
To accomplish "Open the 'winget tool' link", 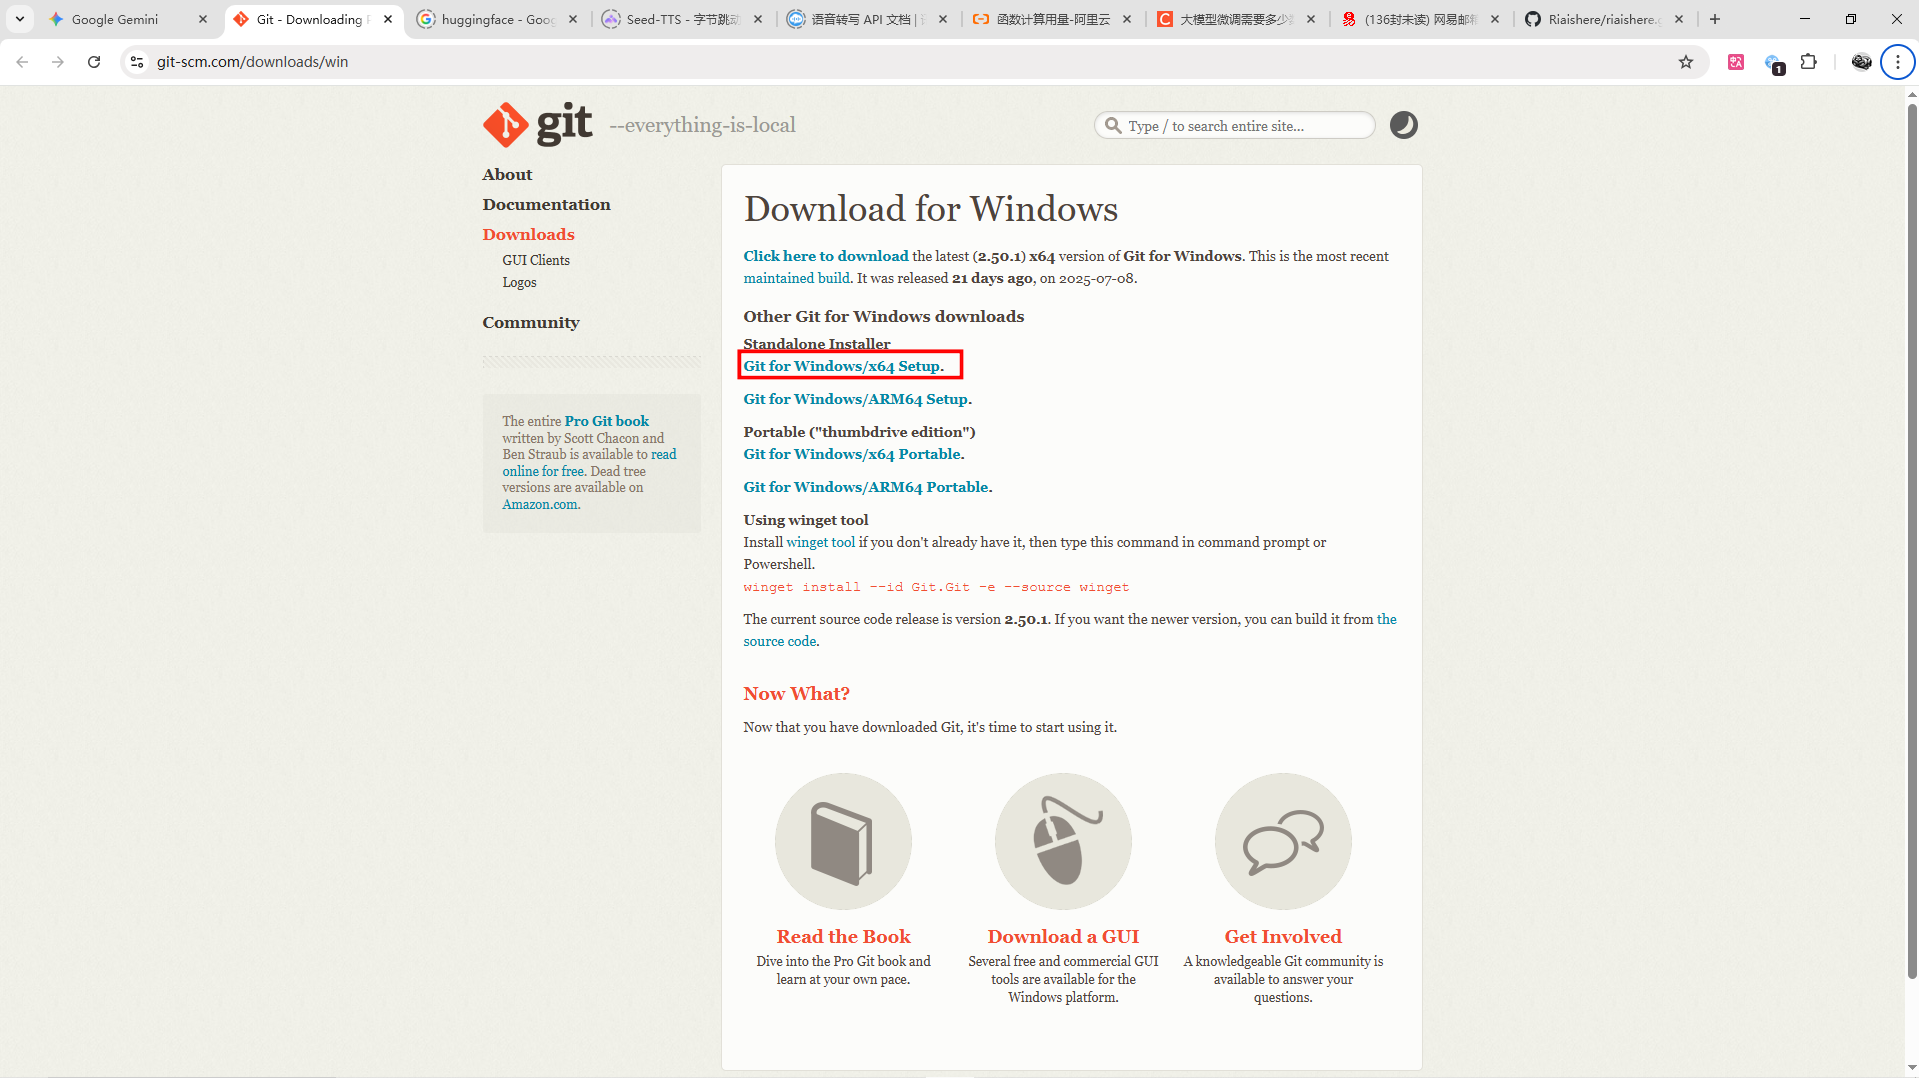I will coord(820,542).
